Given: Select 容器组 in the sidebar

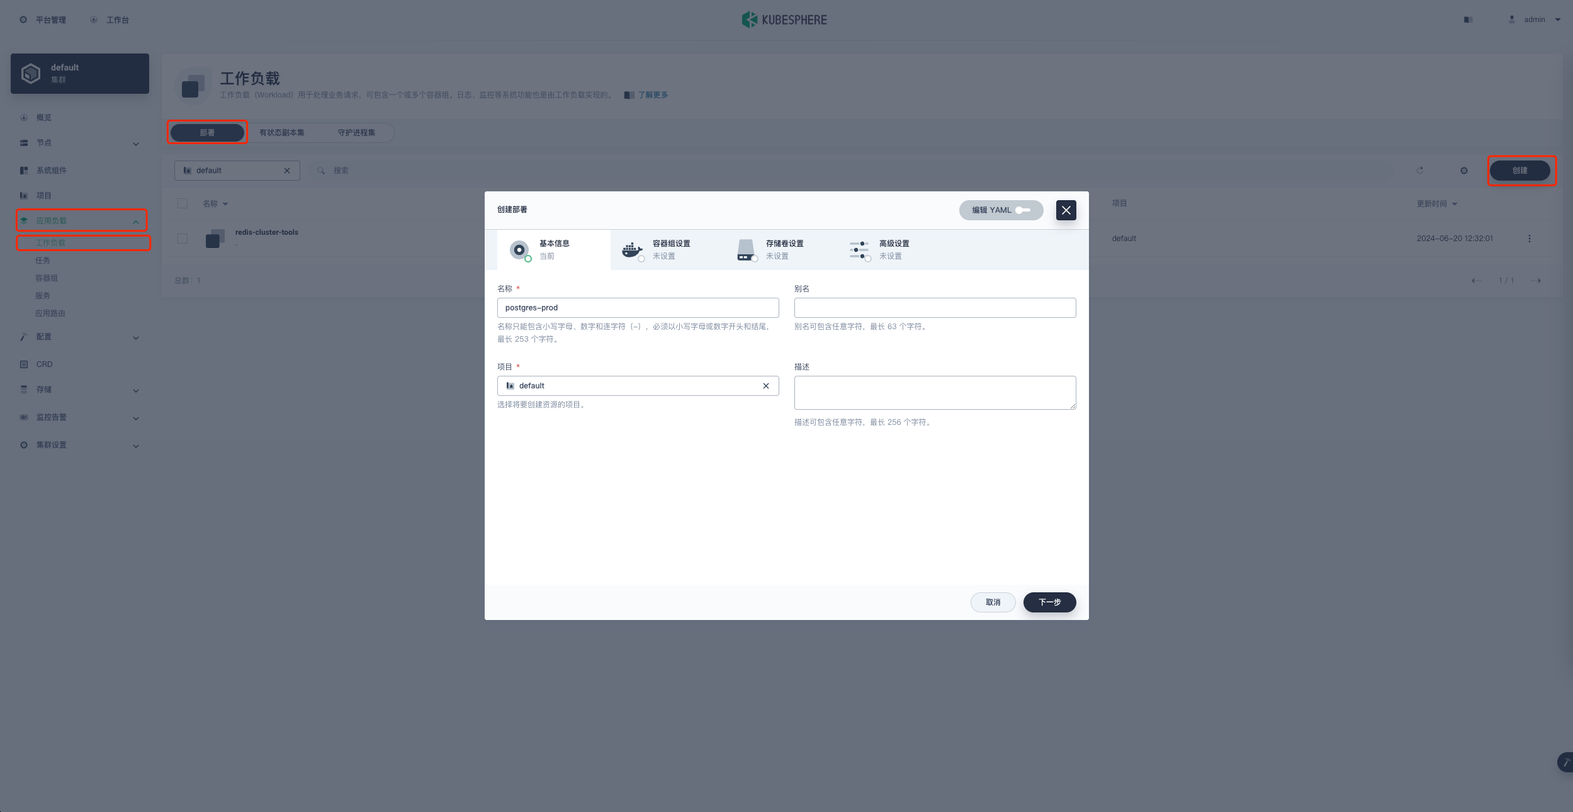Looking at the screenshot, I should (47, 279).
